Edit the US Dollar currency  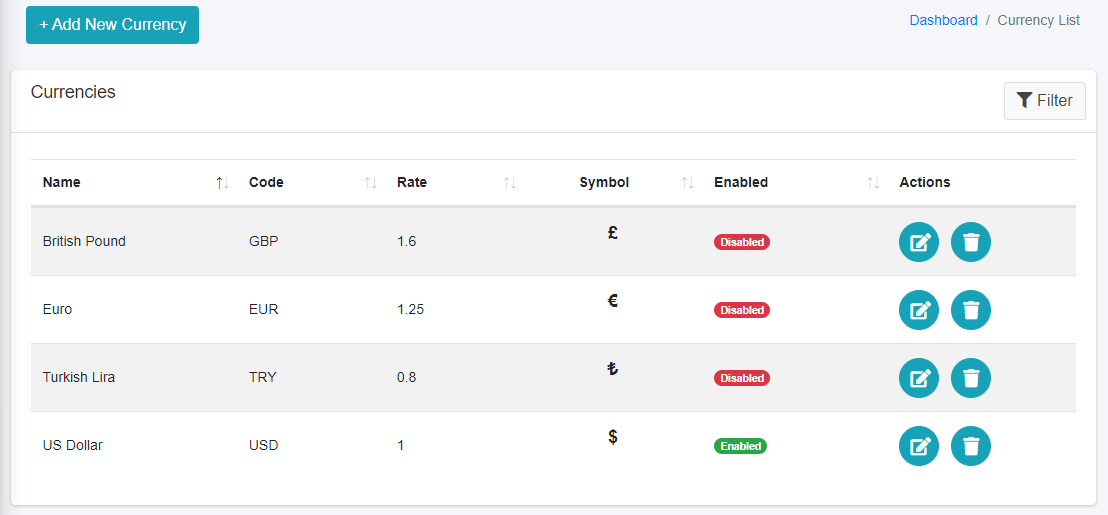919,446
